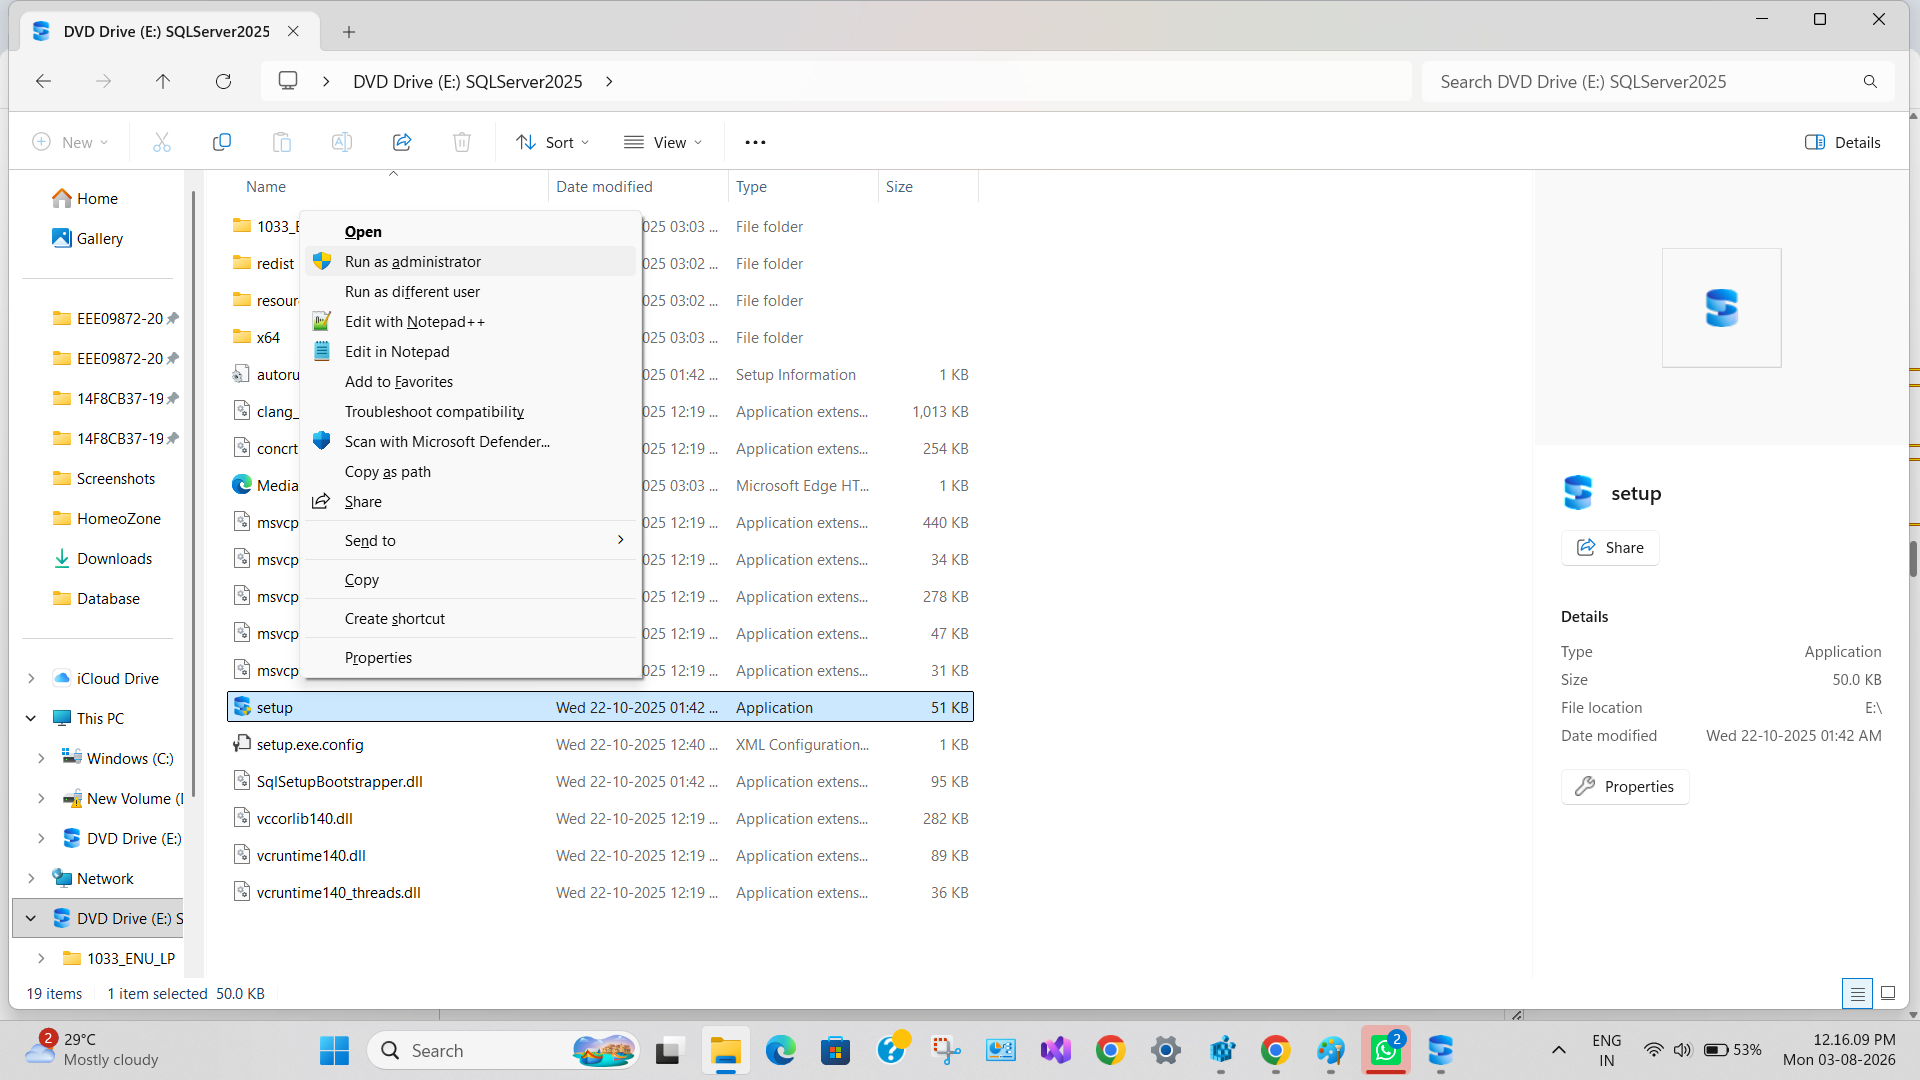1920x1080 pixels.
Task: Select Properties in the context menu
Action: 471,657
